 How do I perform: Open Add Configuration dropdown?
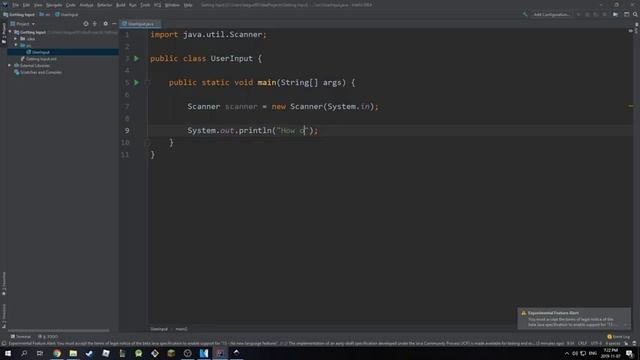(551, 14)
